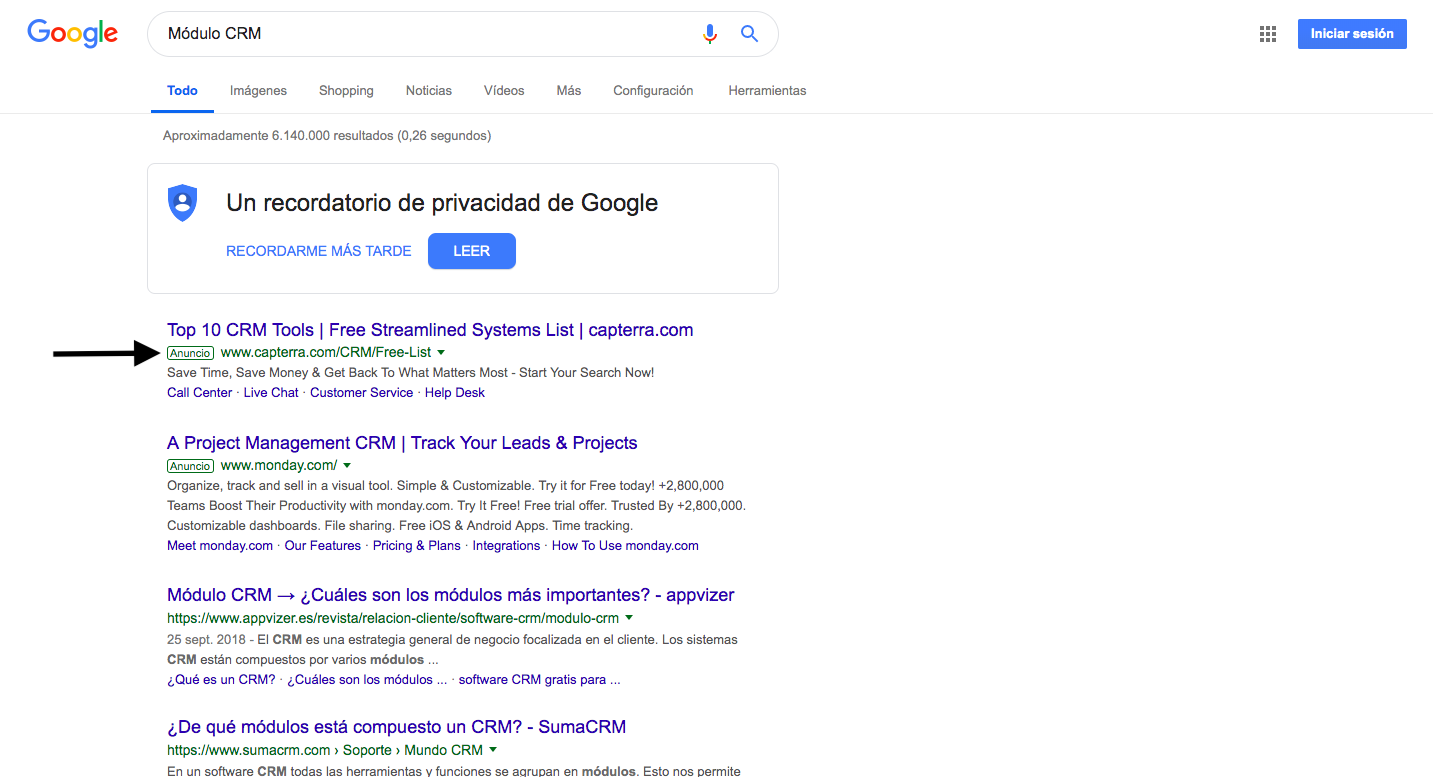Click the Live Chat sitelink

(271, 393)
